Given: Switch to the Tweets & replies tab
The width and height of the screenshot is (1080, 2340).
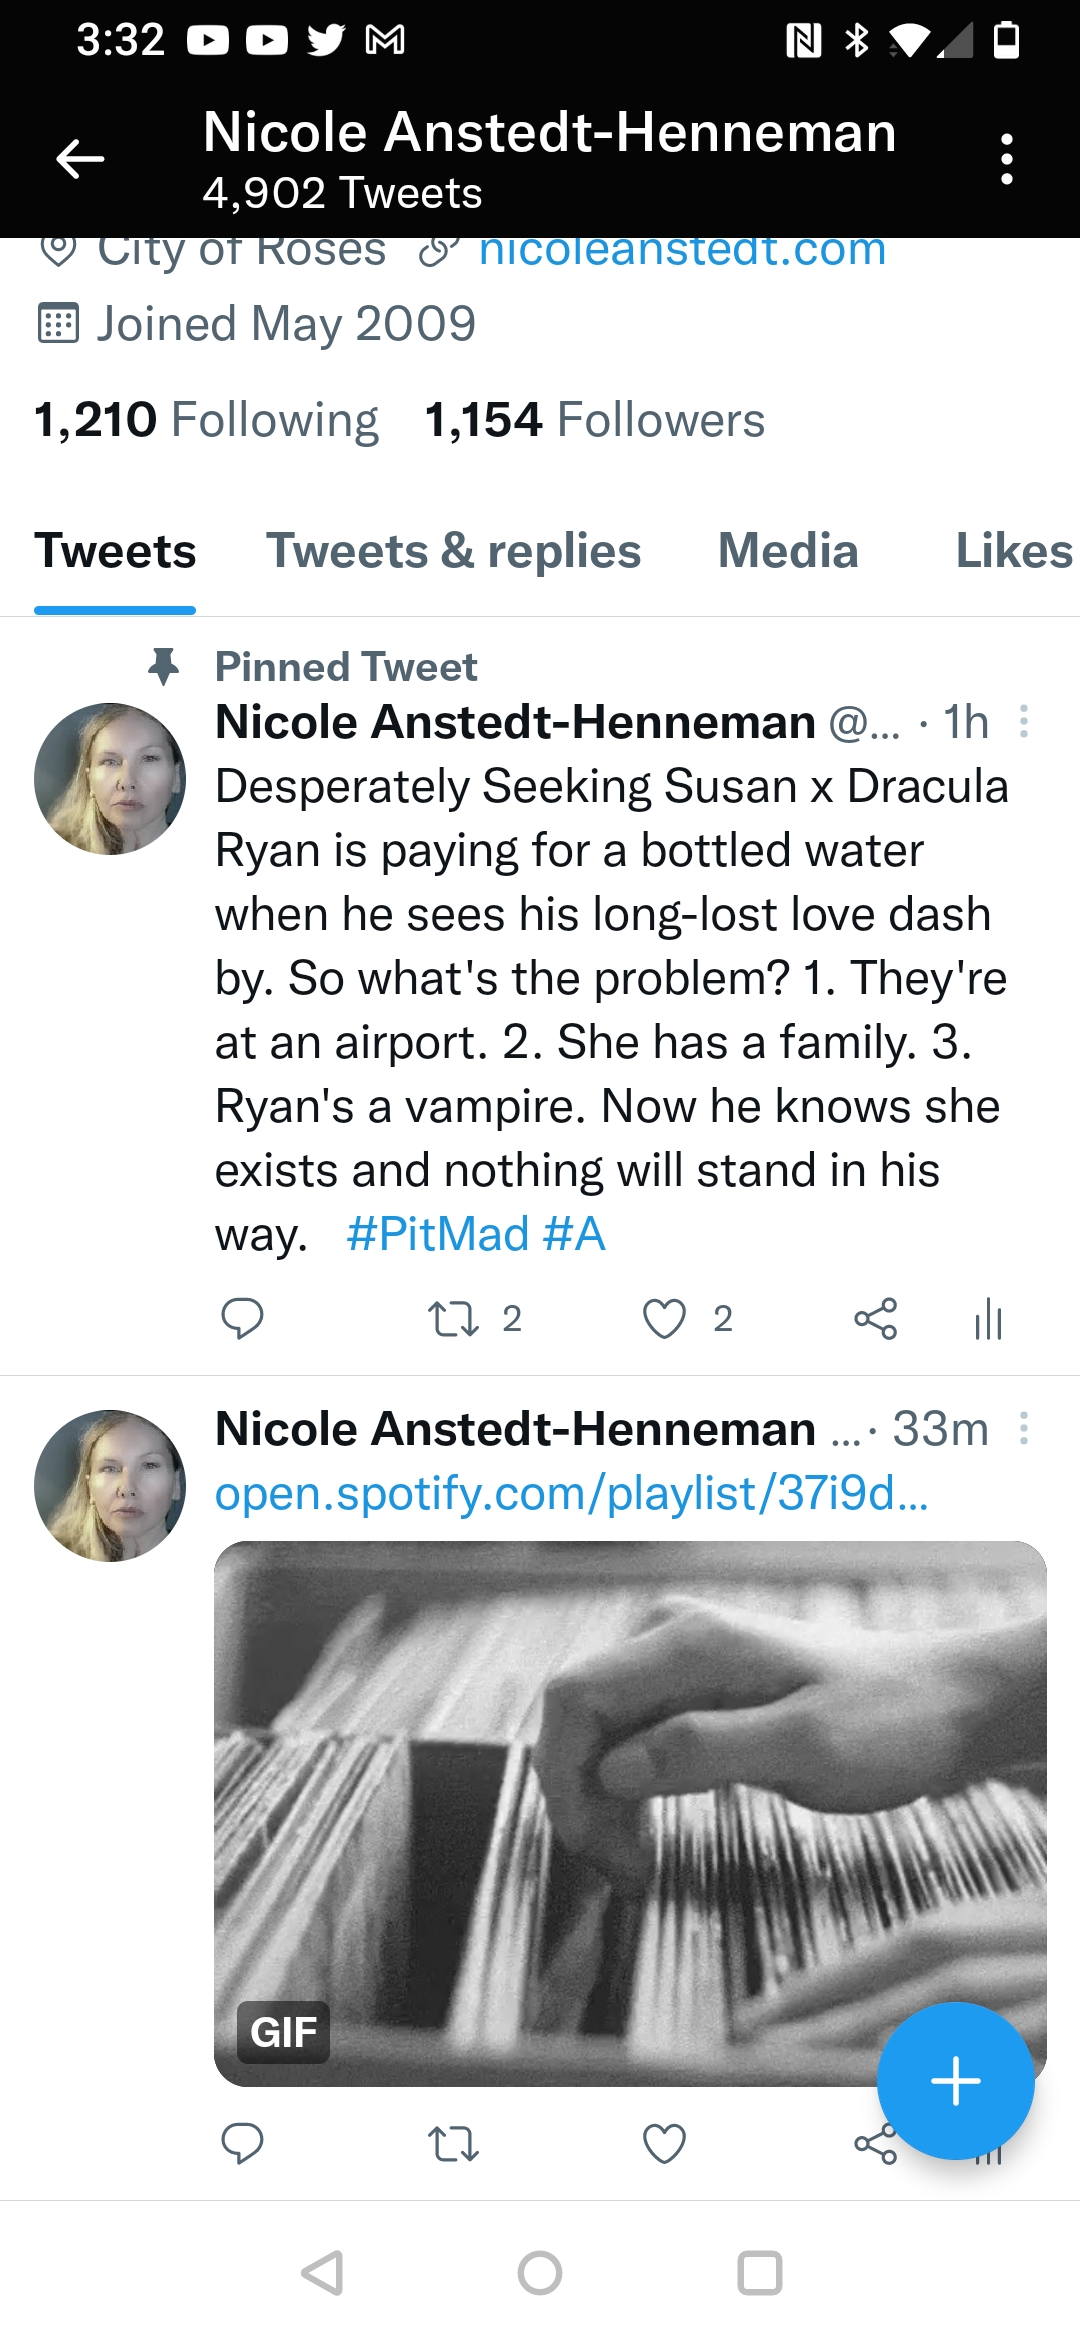Looking at the screenshot, I should pos(453,551).
